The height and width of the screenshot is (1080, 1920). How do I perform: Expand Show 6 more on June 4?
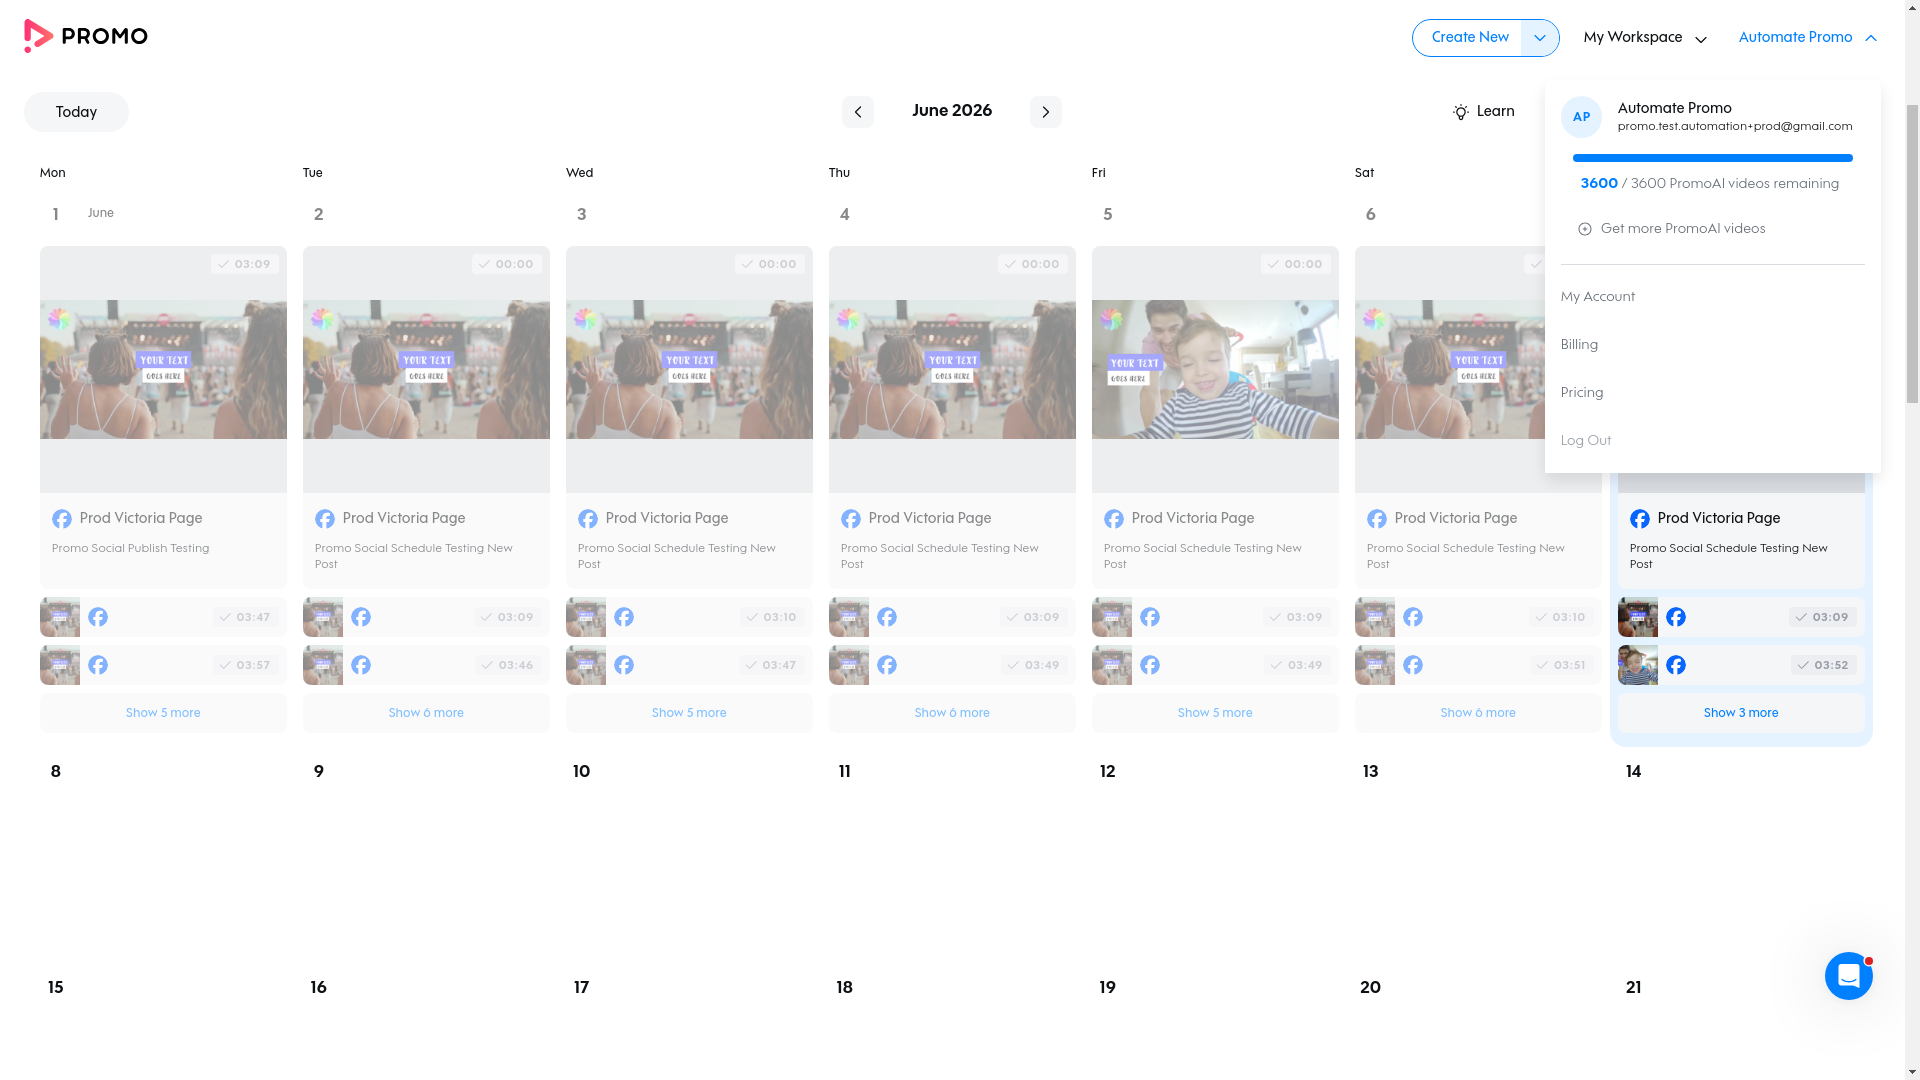(x=952, y=713)
